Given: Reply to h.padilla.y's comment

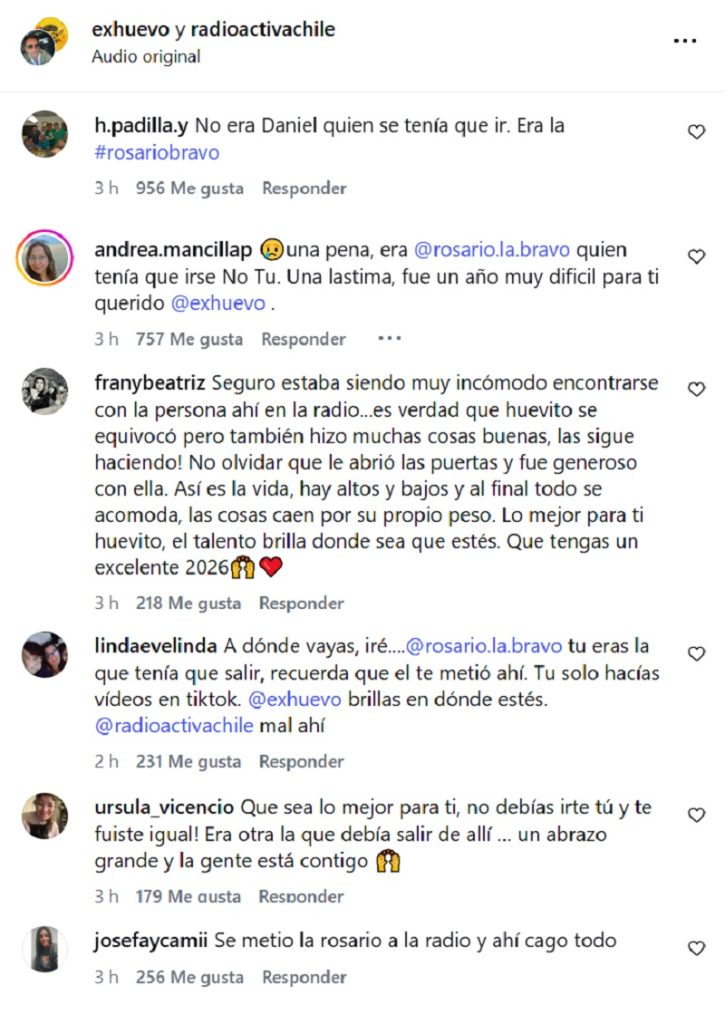Looking at the screenshot, I should 304,188.
